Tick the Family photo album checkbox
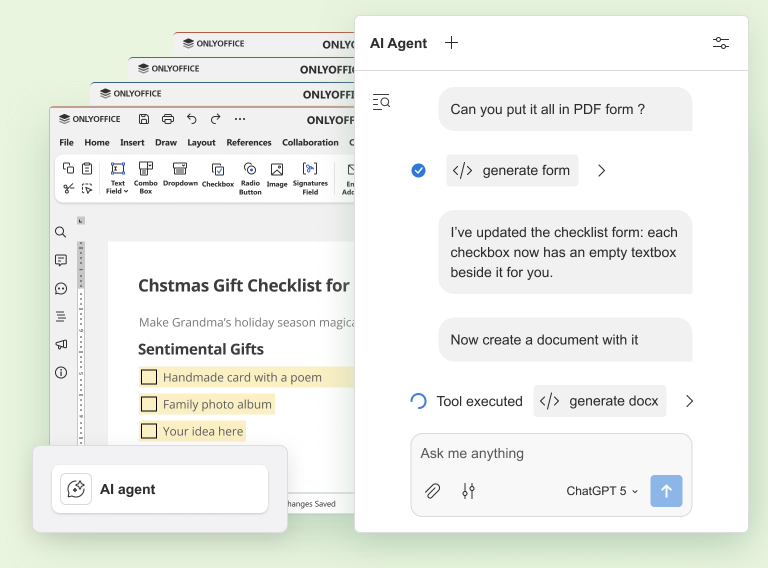The image size is (768, 568). pyautogui.click(x=149, y=404)
